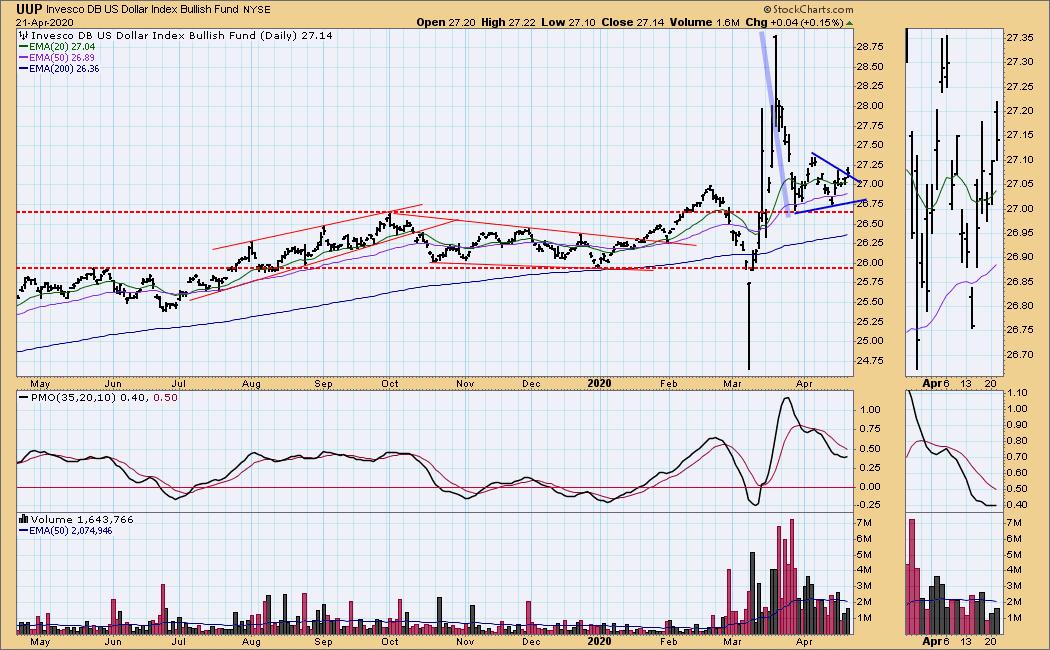Click the thick light-blue flagpole trendline

tap(774, 124)
